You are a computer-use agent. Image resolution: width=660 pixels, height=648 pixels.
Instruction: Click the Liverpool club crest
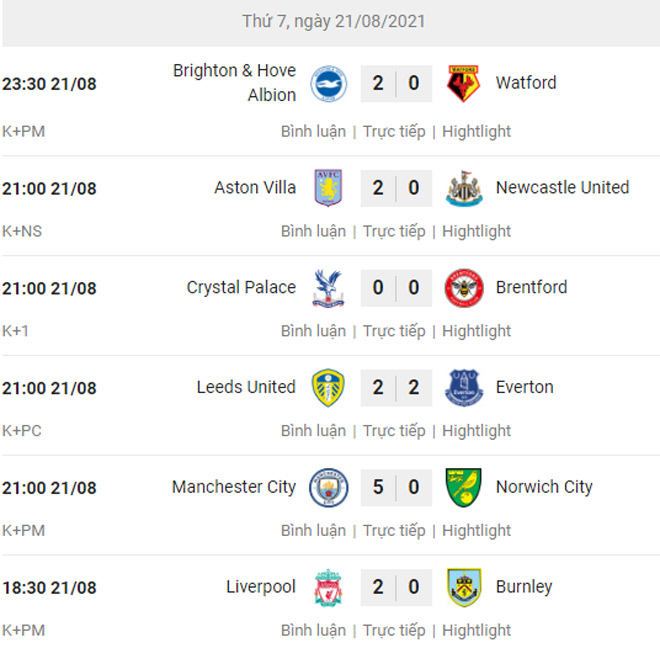coord(328,587)
